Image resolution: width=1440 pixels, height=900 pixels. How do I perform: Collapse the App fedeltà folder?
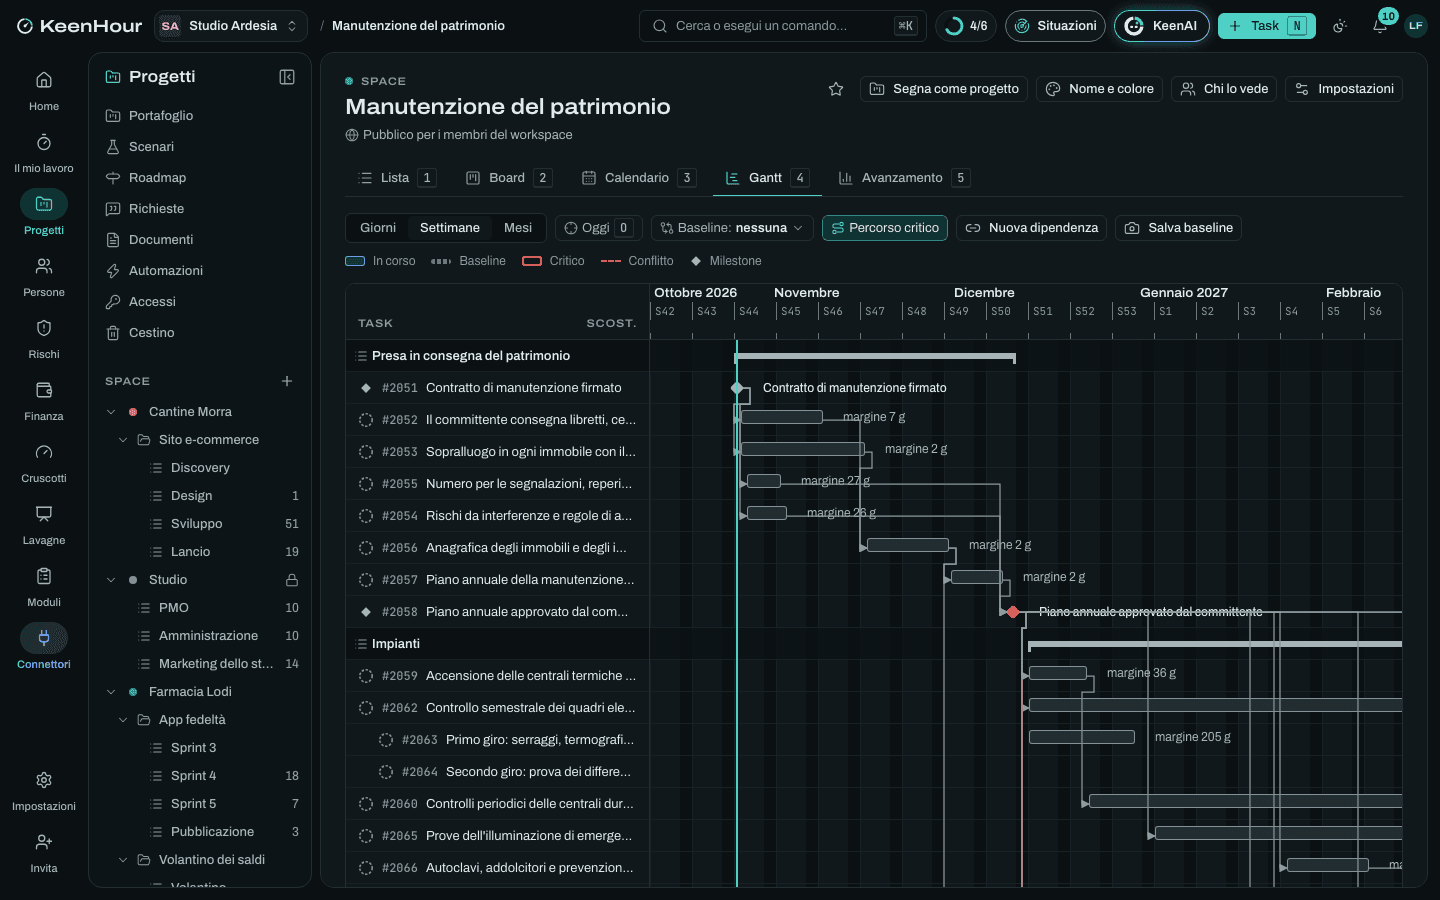pyautogui.click(x=123, y=720)
